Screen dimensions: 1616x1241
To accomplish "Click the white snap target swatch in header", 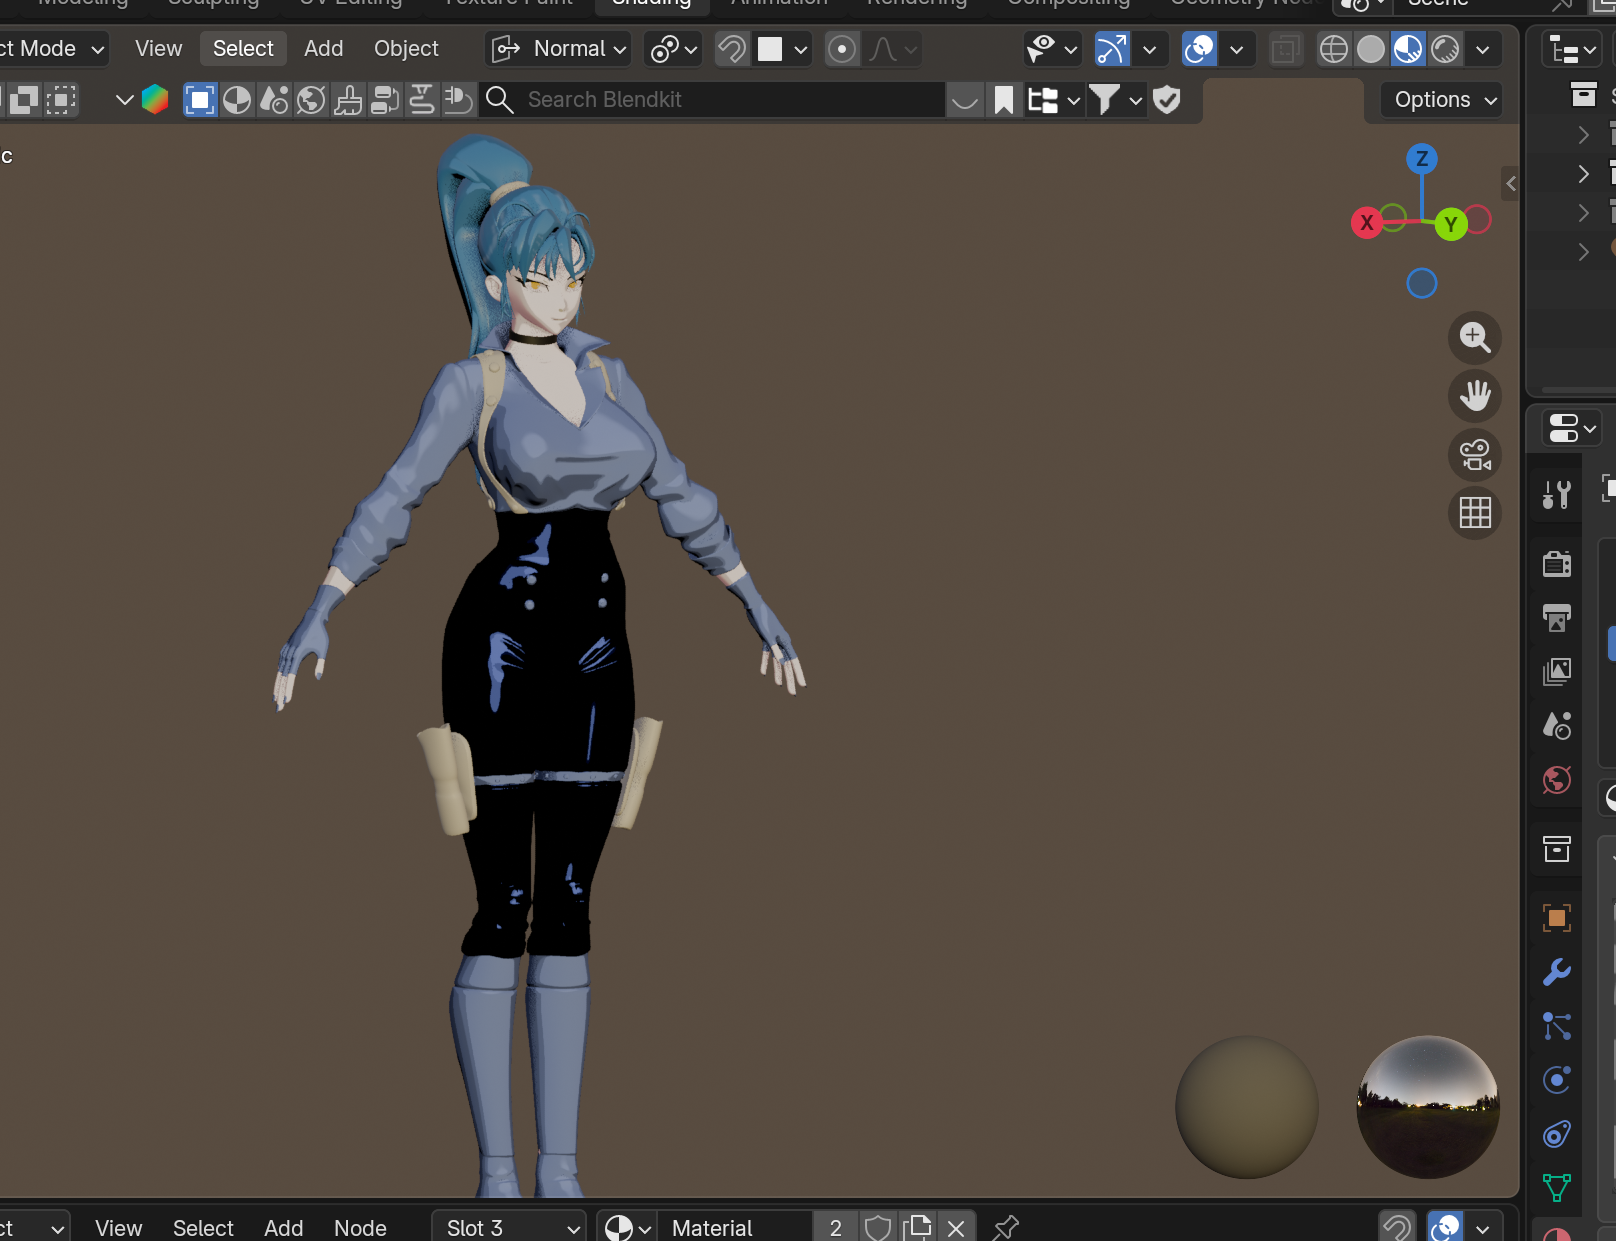I will [x=770, y=49].
